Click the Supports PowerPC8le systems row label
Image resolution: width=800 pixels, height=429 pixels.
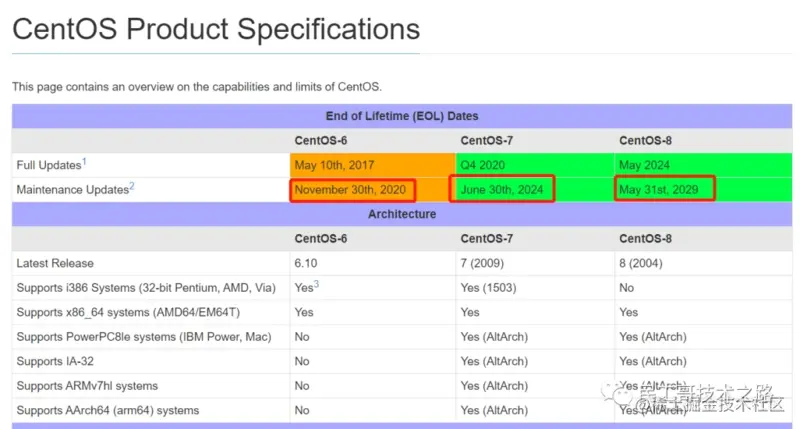[x=144, y=337]
